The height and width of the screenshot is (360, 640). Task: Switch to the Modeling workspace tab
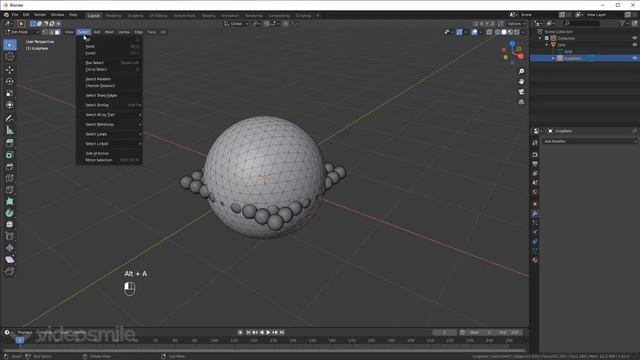coord(113,16)
